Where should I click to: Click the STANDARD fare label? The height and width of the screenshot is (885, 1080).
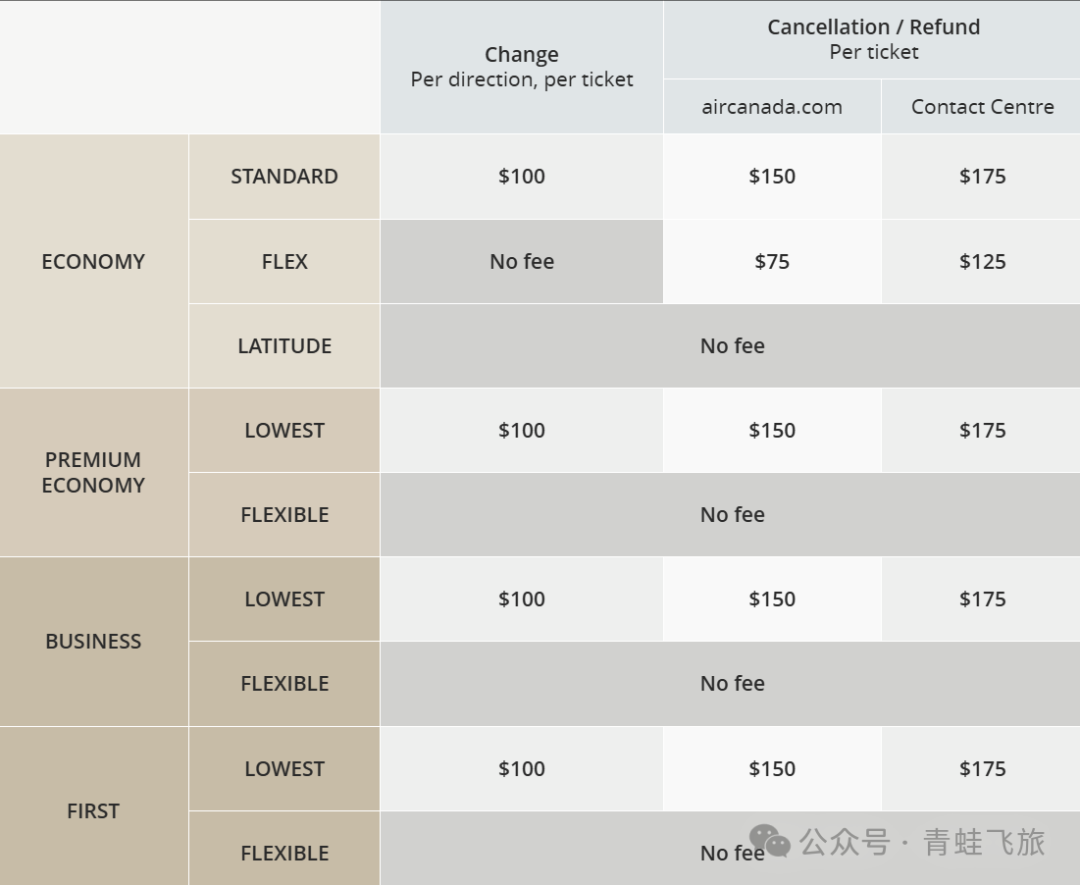coord(284,176)
